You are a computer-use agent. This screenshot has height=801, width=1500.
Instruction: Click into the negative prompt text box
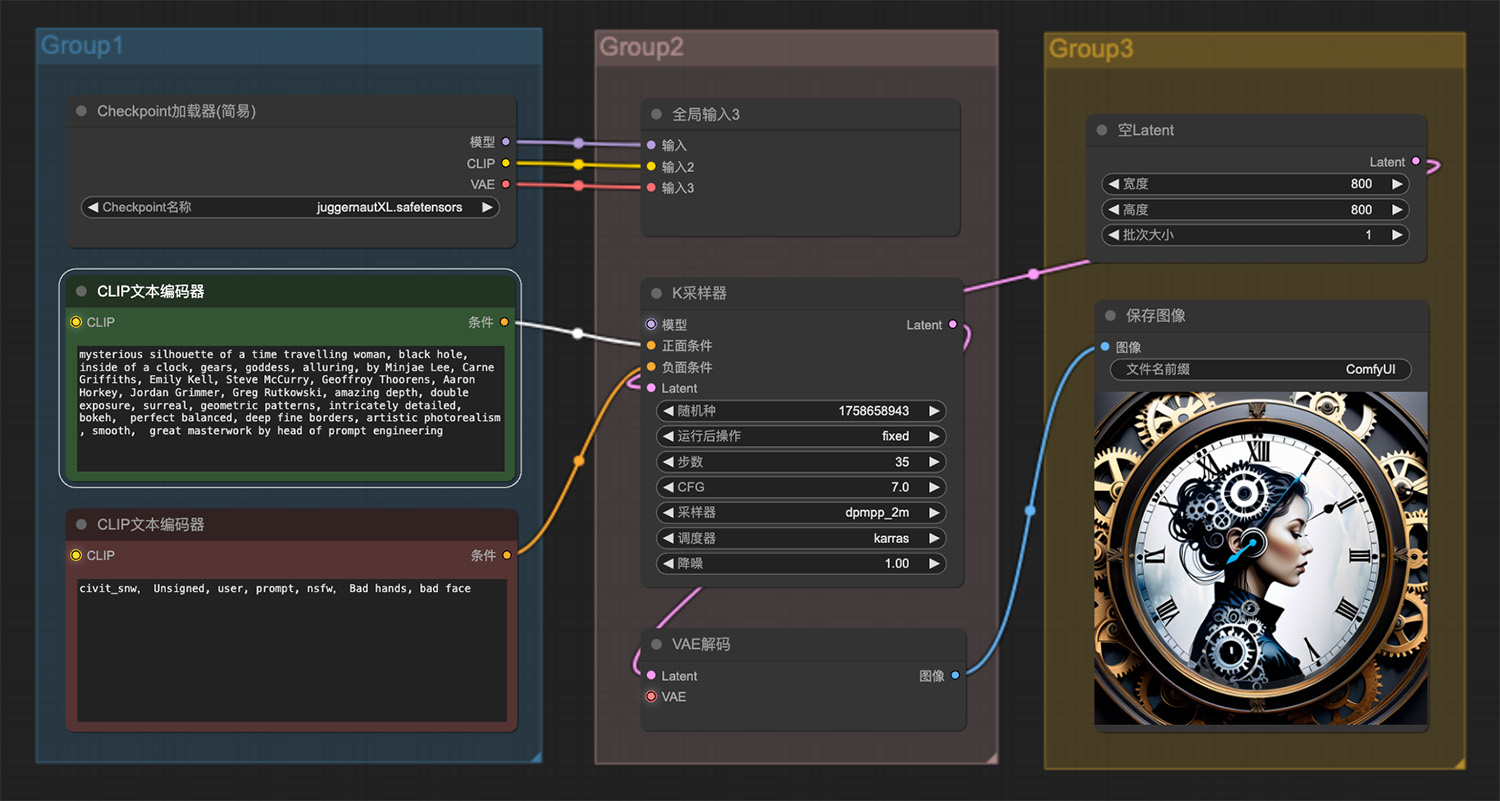point(292,650)
